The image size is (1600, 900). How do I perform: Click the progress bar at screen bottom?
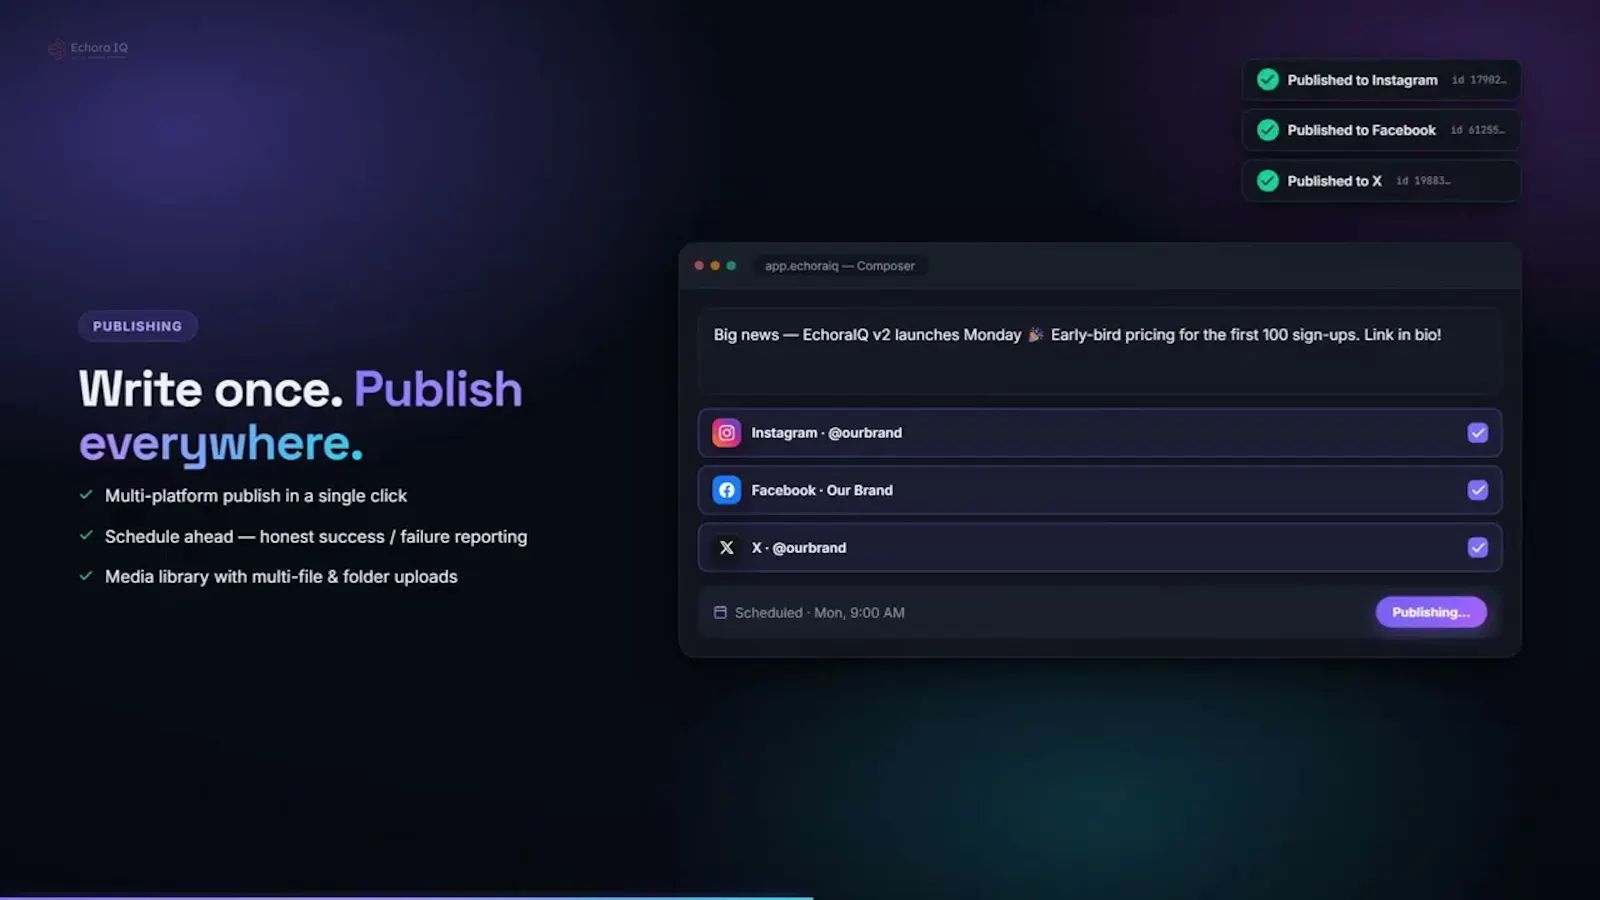(406, 897)
